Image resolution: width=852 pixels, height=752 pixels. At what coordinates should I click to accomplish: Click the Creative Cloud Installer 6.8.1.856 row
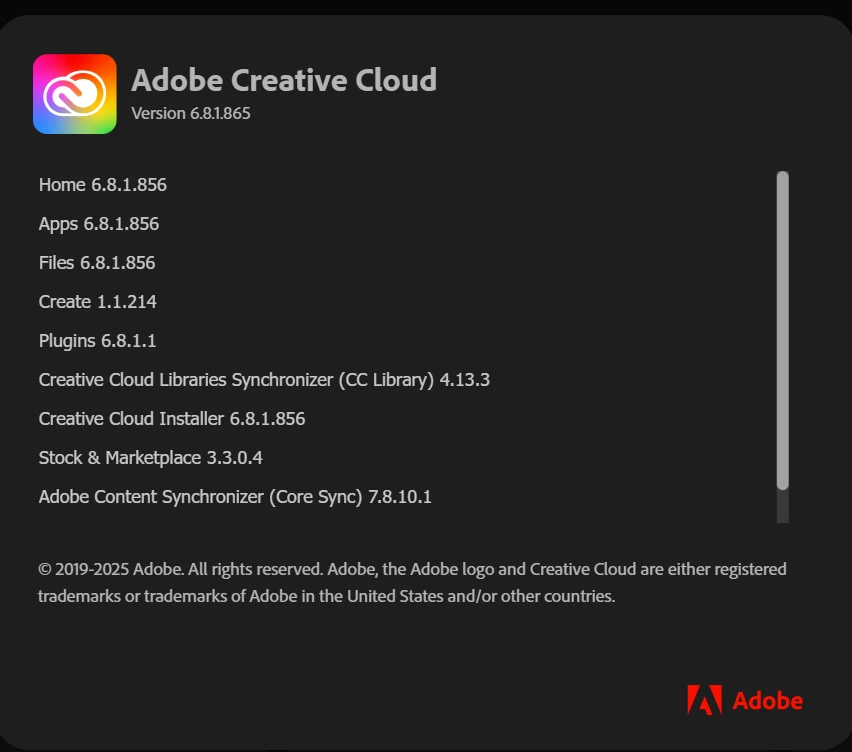tap(172, 419)
